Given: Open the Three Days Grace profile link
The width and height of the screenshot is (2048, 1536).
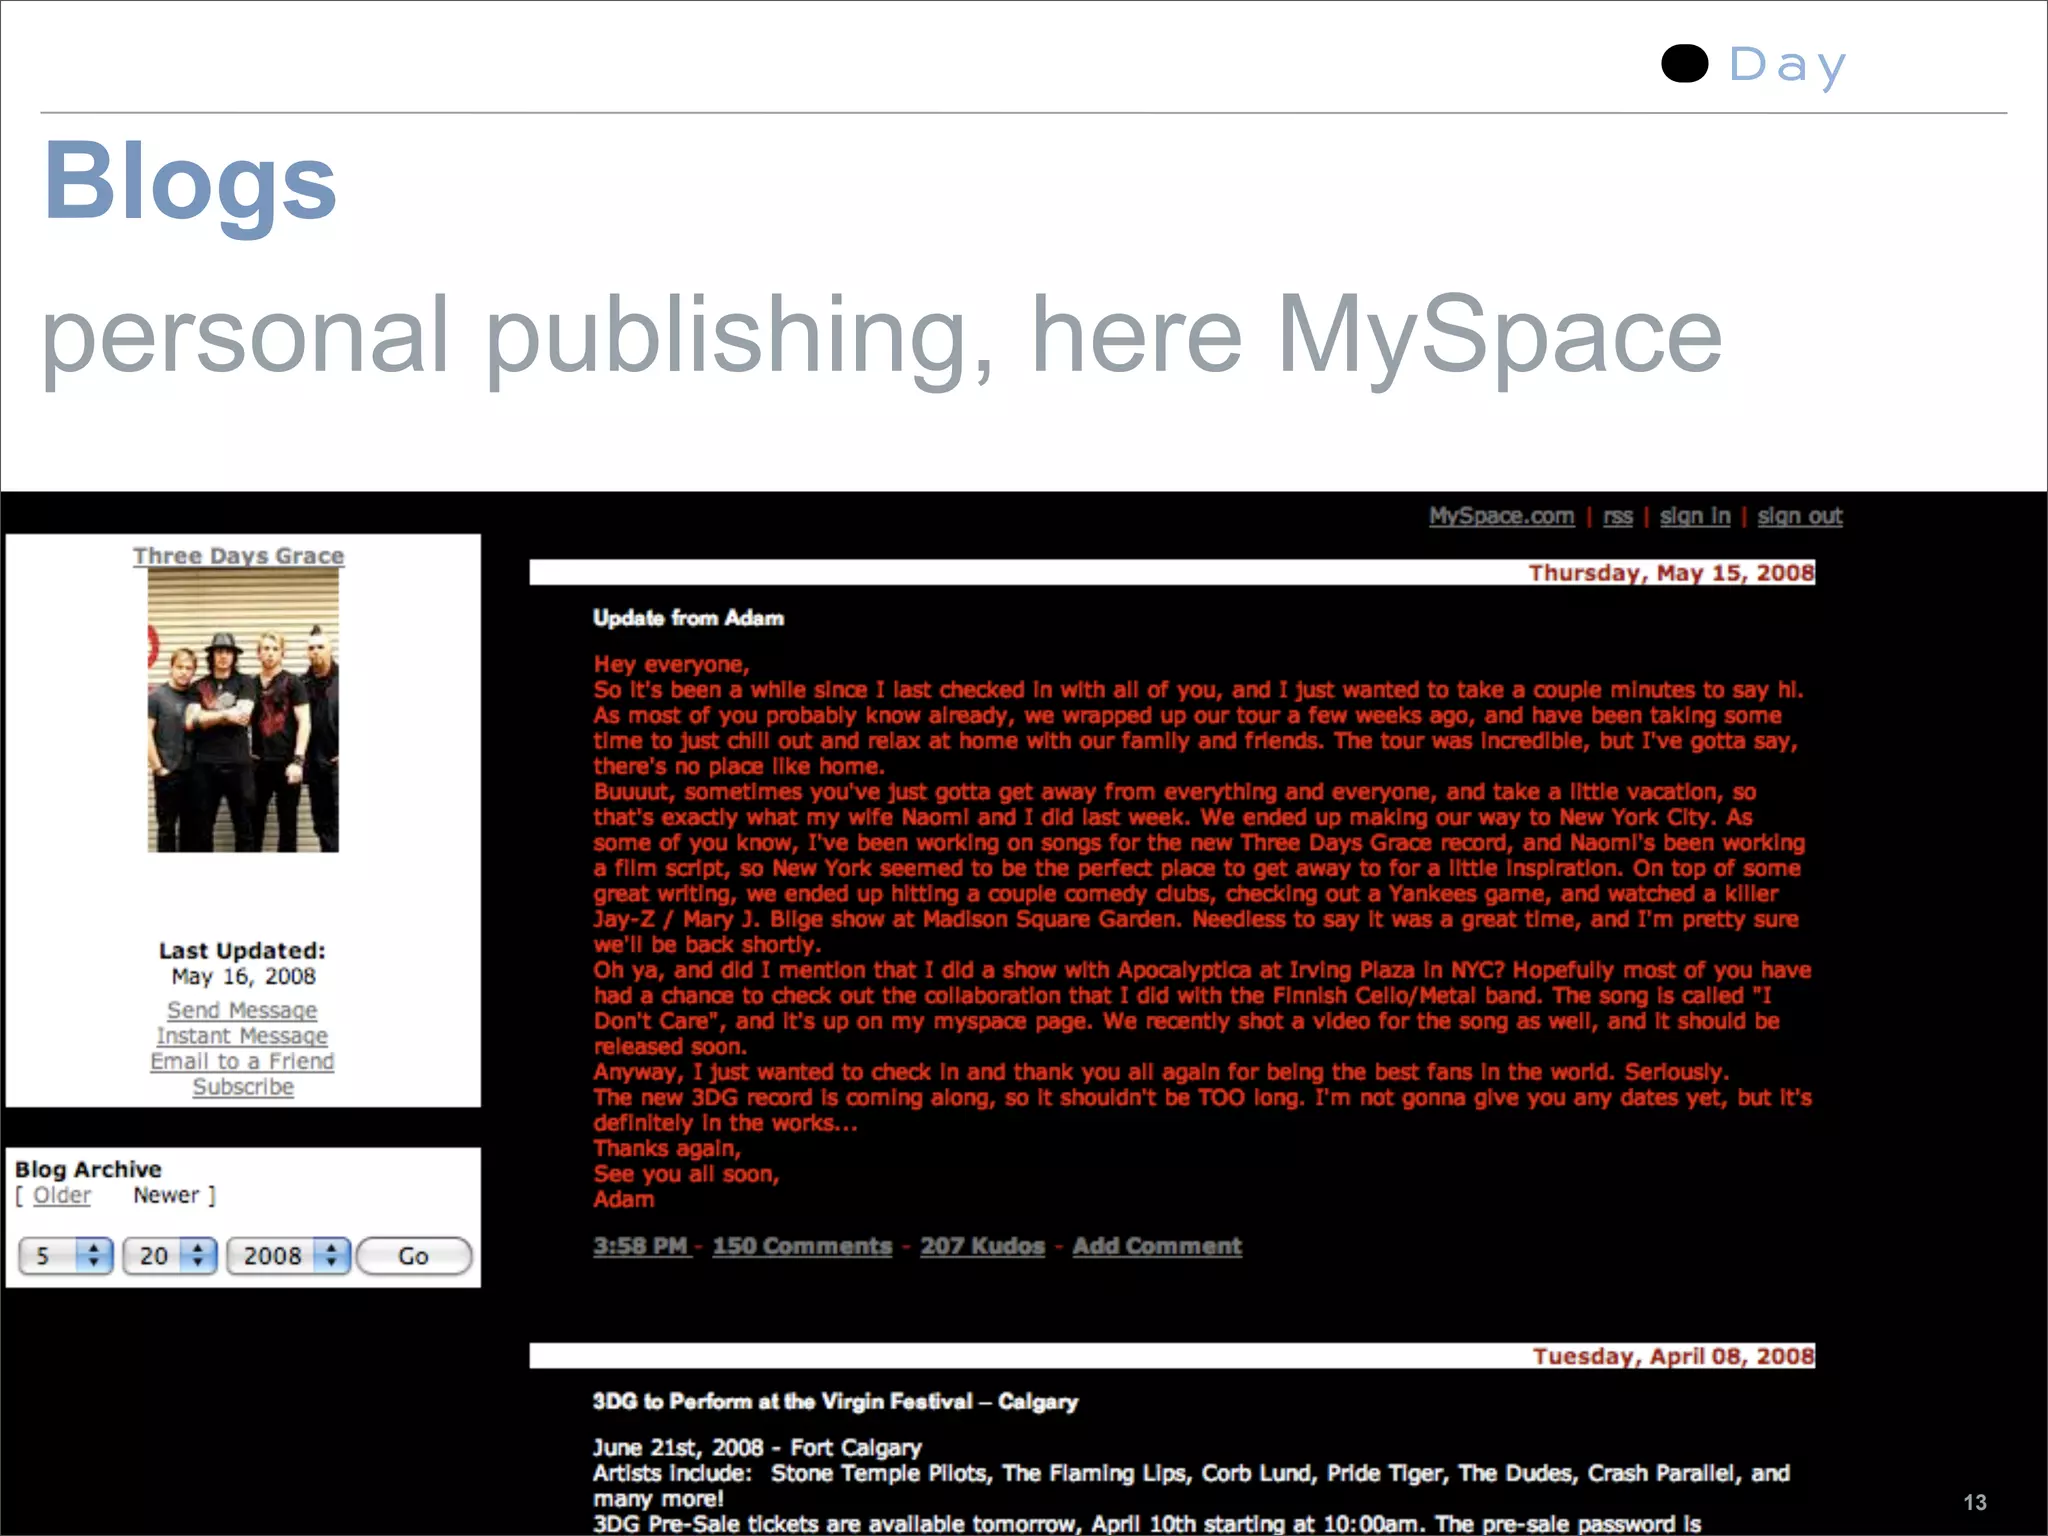Looking at the screenshot, I should pyautogui.click(x=238, y=555).
